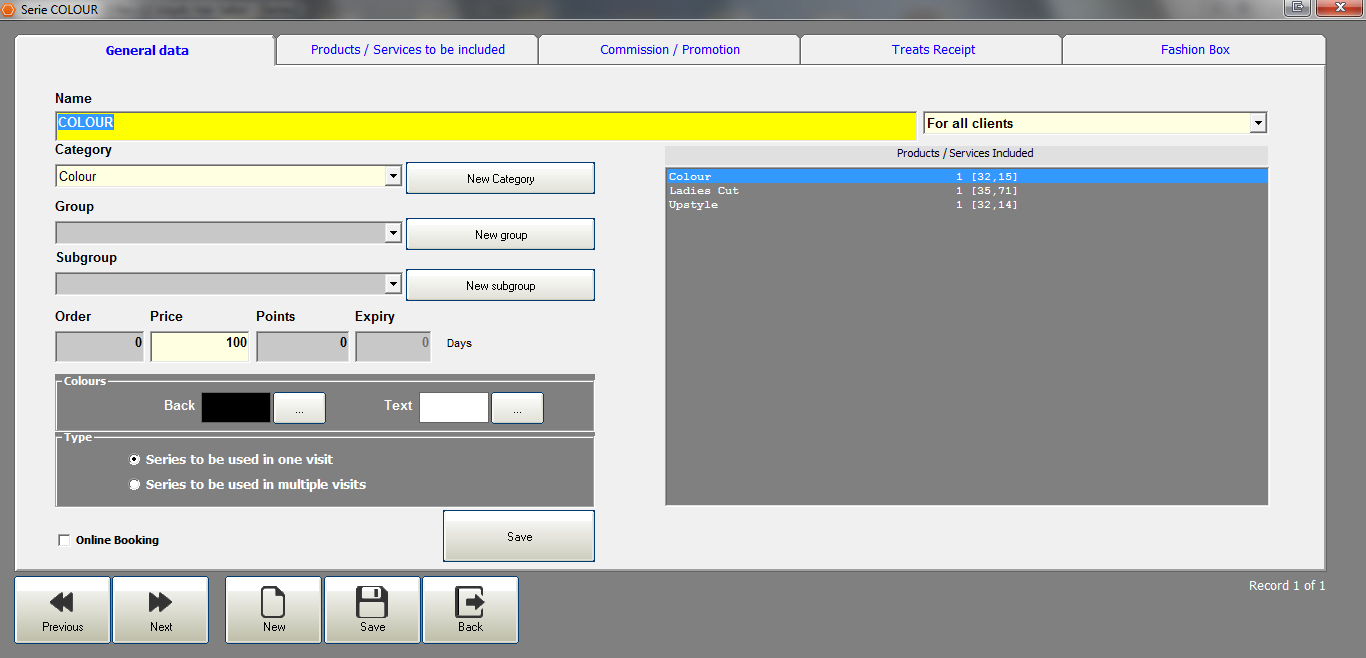The image size is (1366, 658).
Task: Enable the Online Booking checkbox
Action: pos(65,540)
